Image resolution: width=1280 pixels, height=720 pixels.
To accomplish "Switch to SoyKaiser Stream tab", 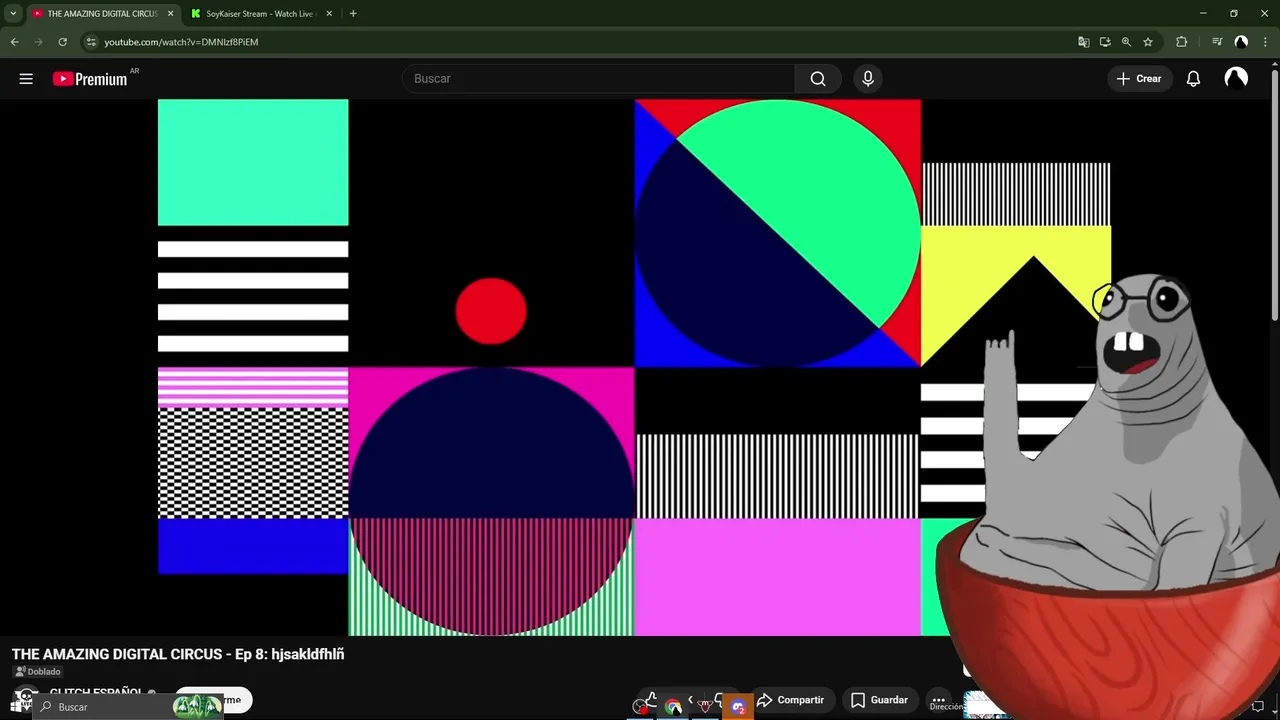I will (x=260, y=14).
